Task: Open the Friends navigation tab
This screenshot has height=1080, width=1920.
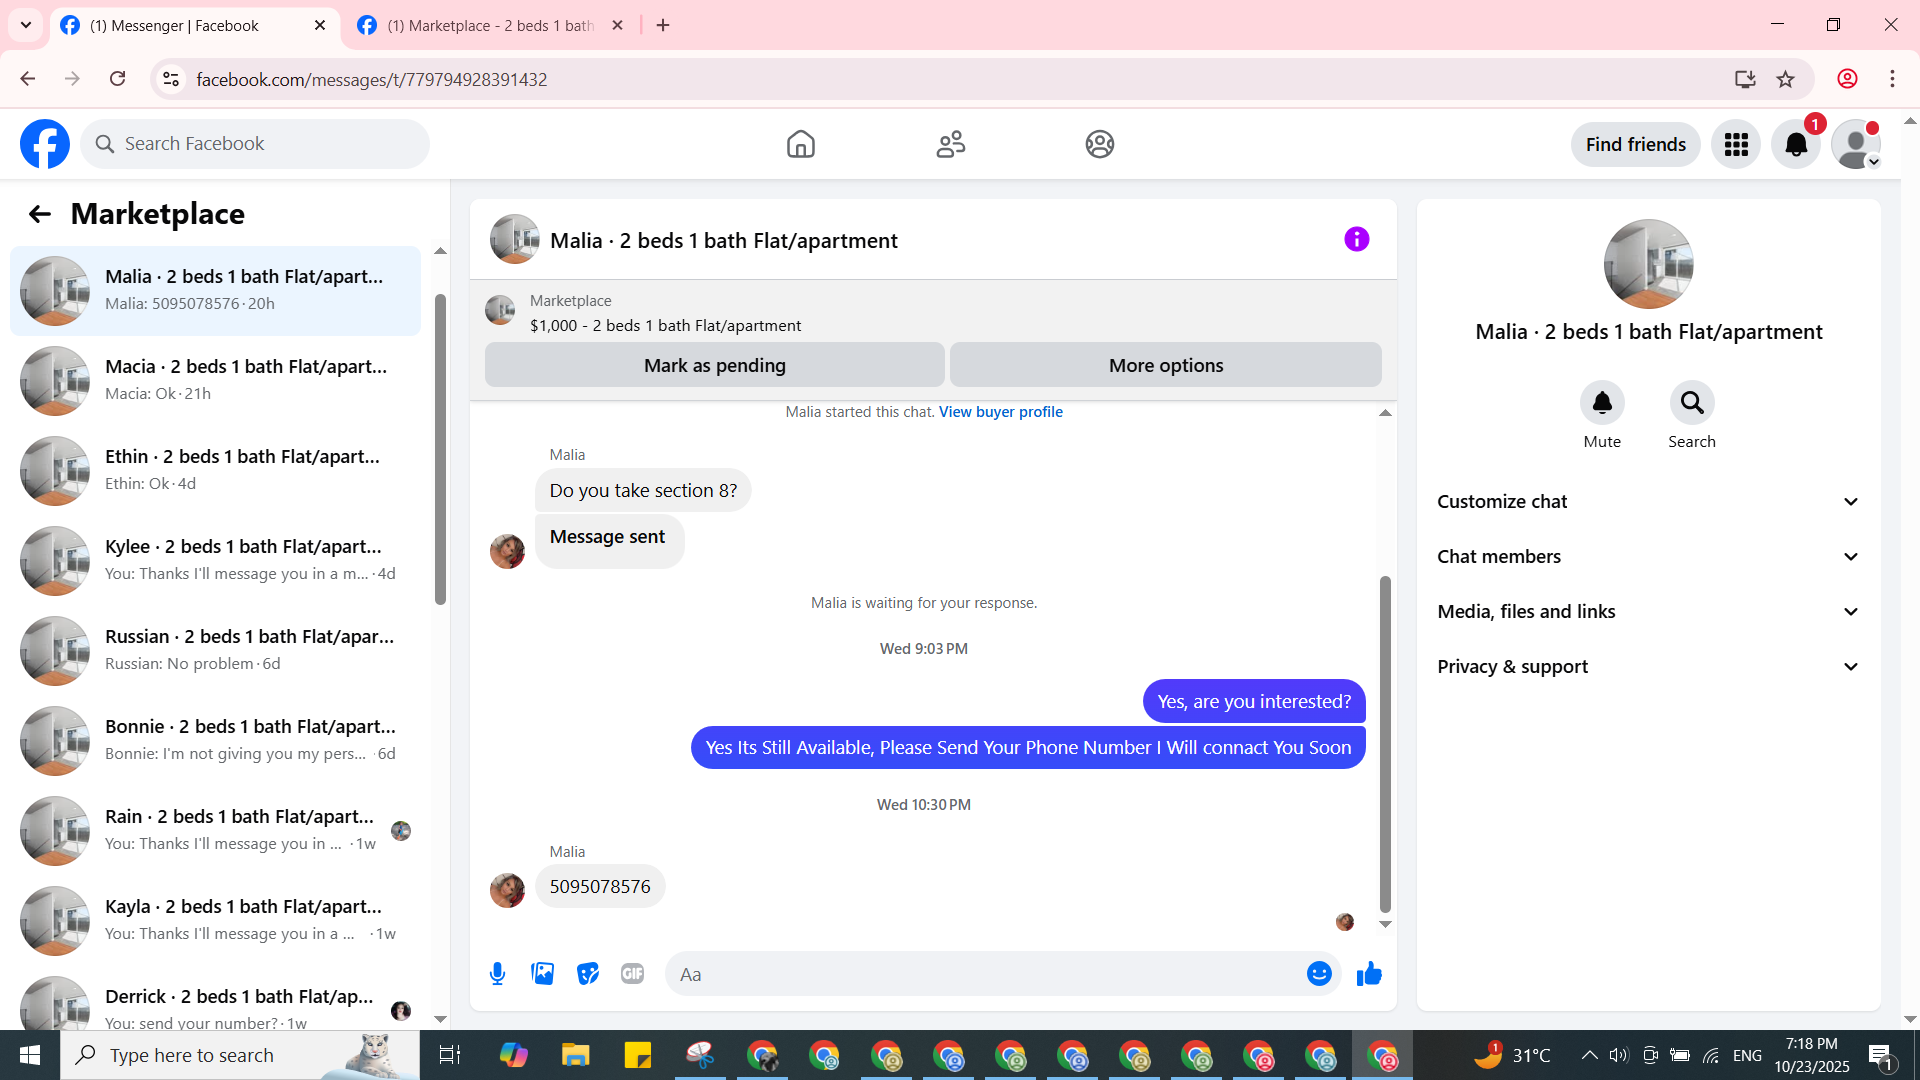Action: (x=950, y=145)
